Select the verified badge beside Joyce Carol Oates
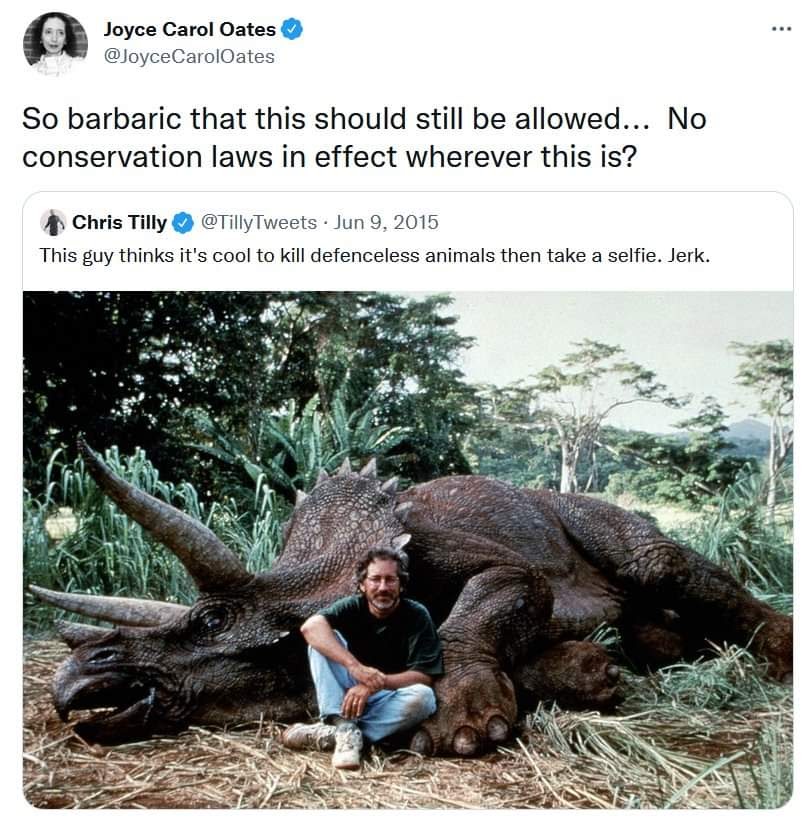Image resolution: width=803 pixels, height=821 pixels. pyautogui.click(x=292, y=29)
